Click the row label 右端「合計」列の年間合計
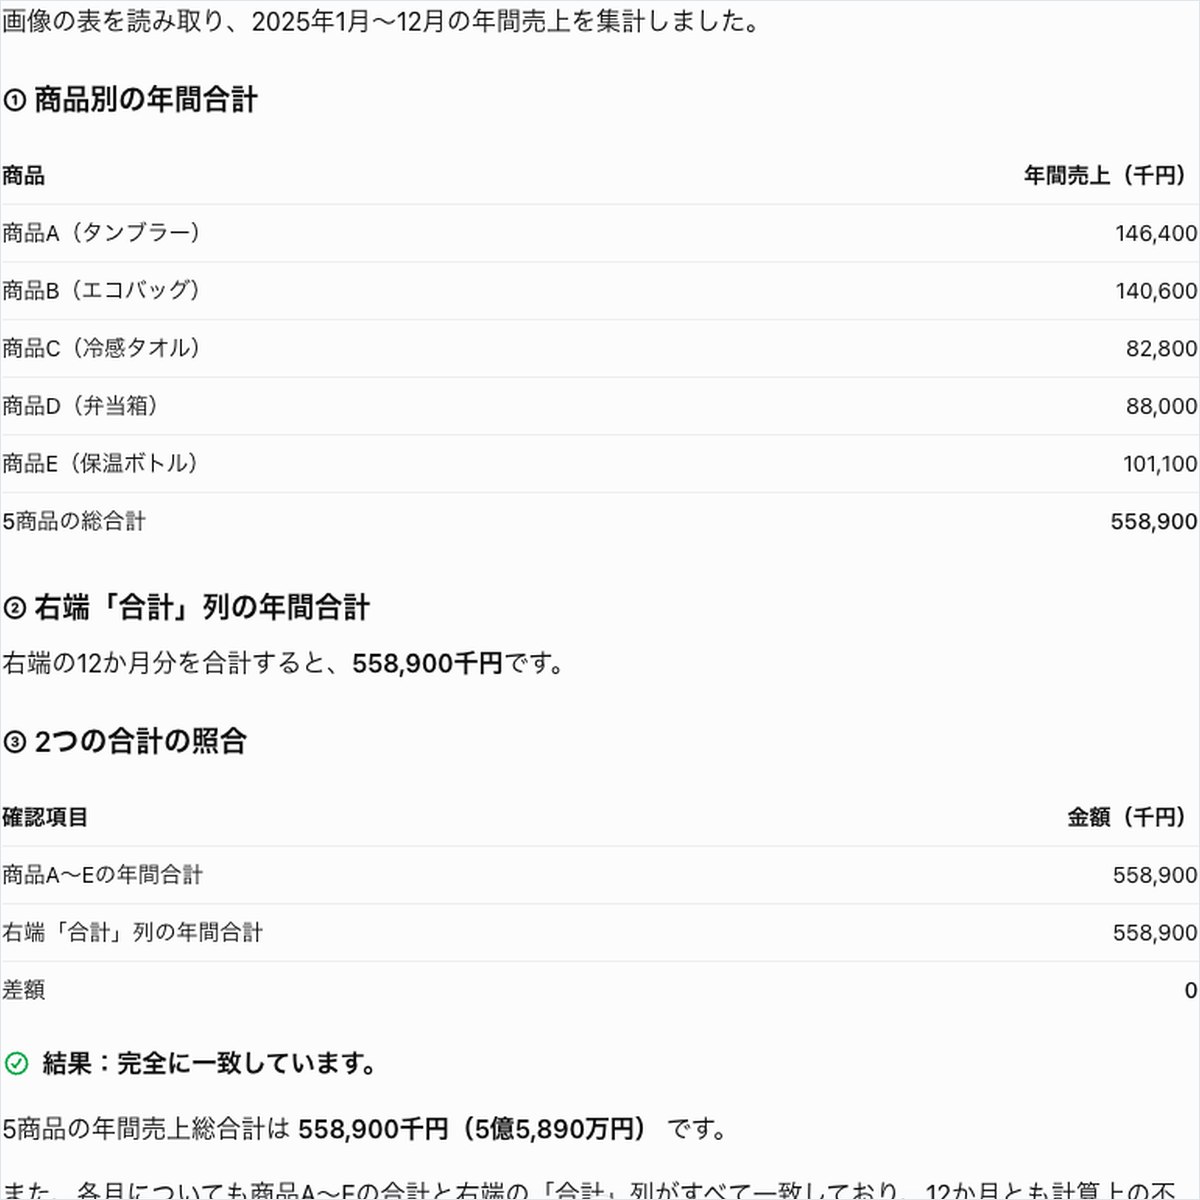Image resolution: width=1200 pixels, height=1200 pixels. coord(132,933)
